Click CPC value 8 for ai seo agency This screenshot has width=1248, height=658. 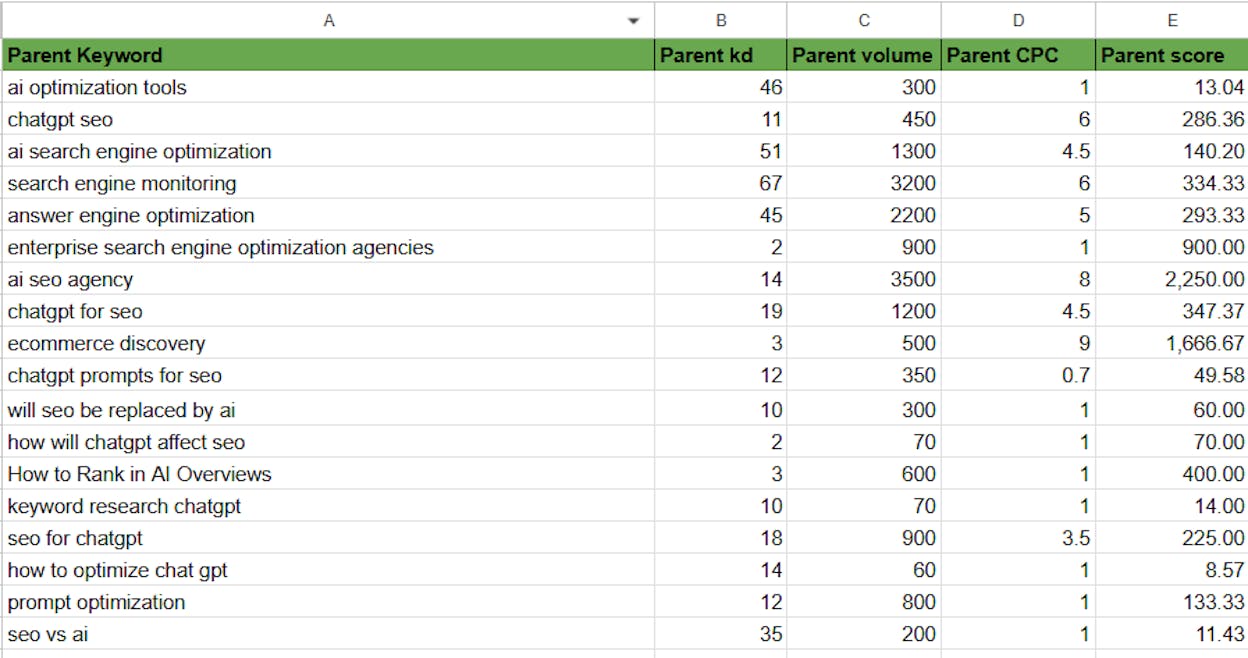1018,279
